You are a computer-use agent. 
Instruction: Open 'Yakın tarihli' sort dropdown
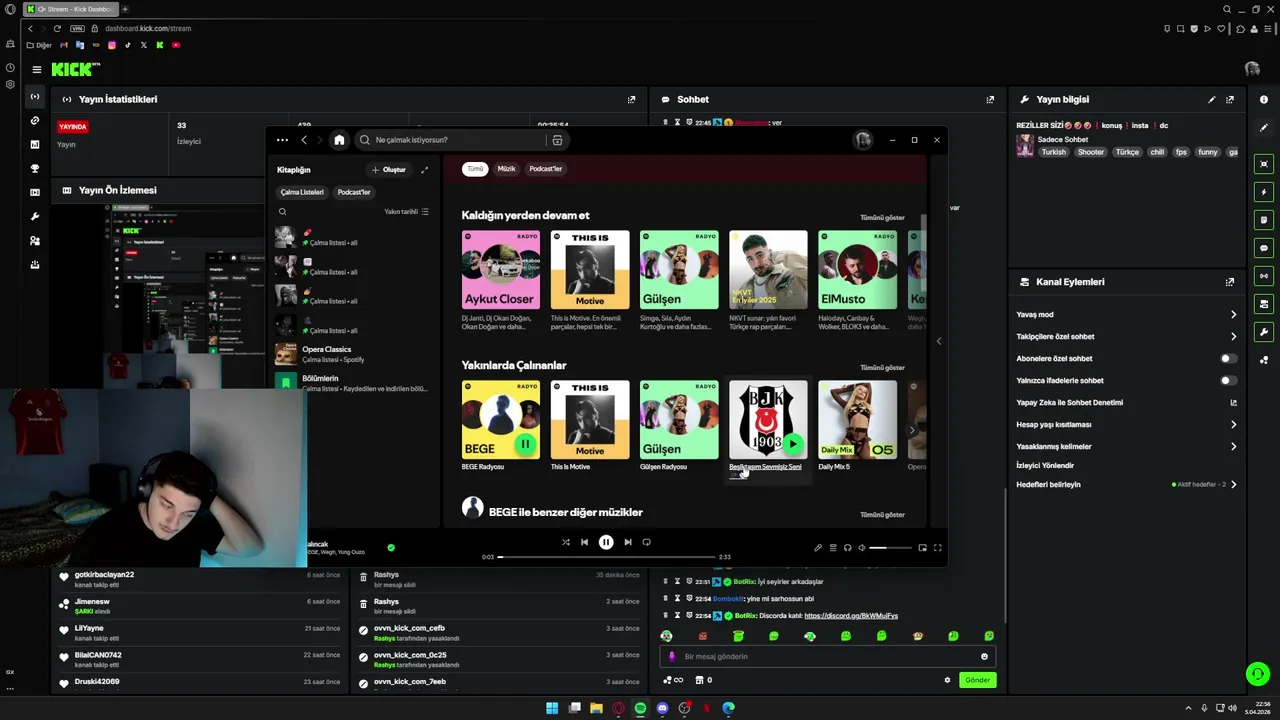(406, 212)
